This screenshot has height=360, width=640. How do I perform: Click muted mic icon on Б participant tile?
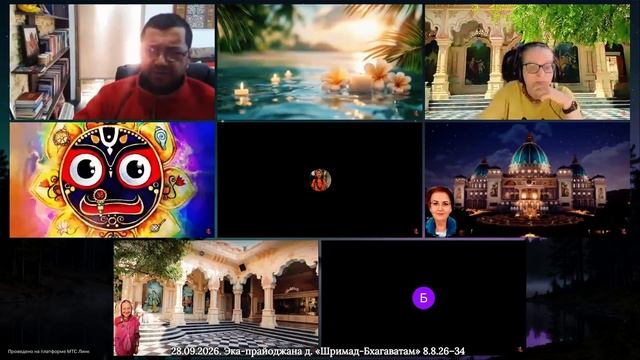(520, 349)
